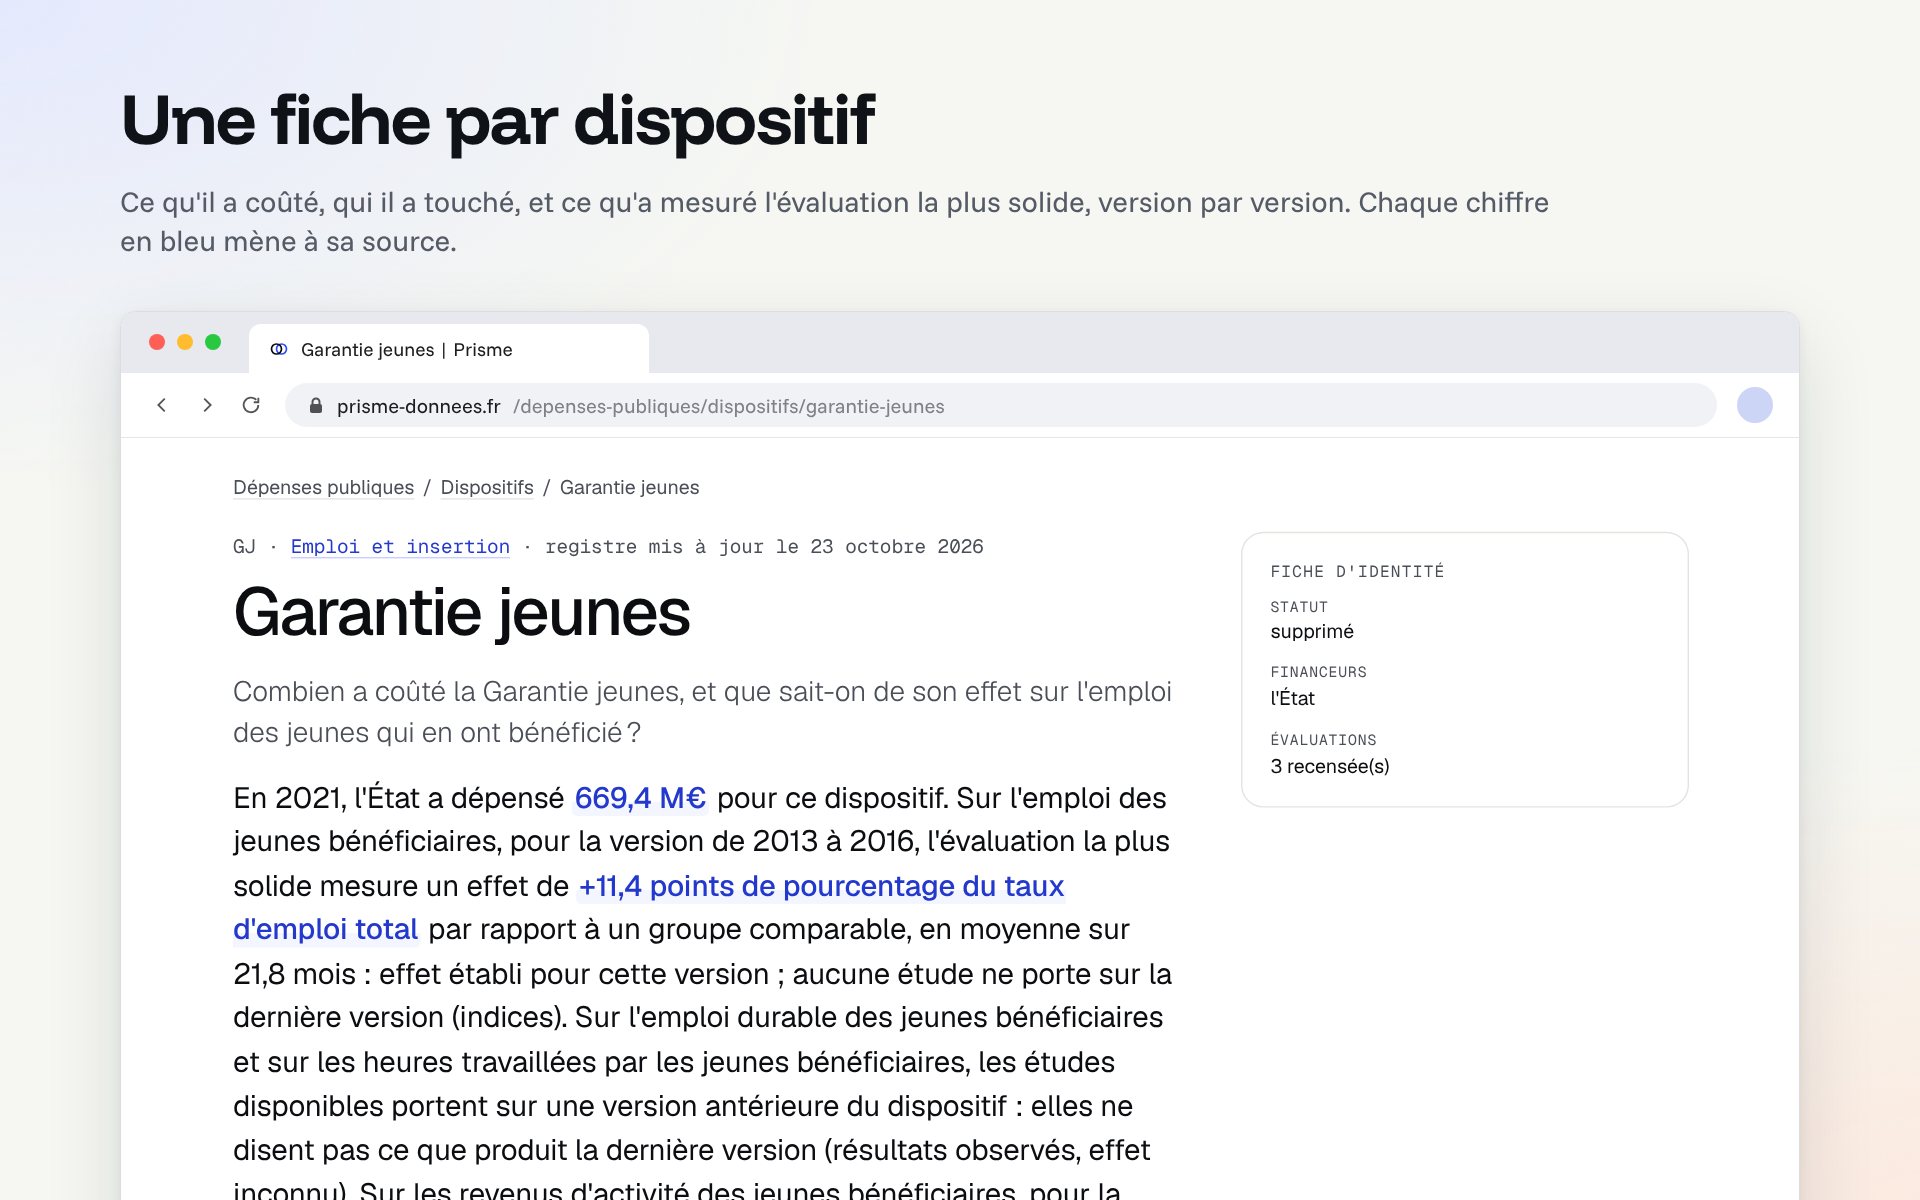This screenshot has height=1200, width=1920.
Task: Click the Garantie jeunes breadcrumb text
Action: pos(629,487)
